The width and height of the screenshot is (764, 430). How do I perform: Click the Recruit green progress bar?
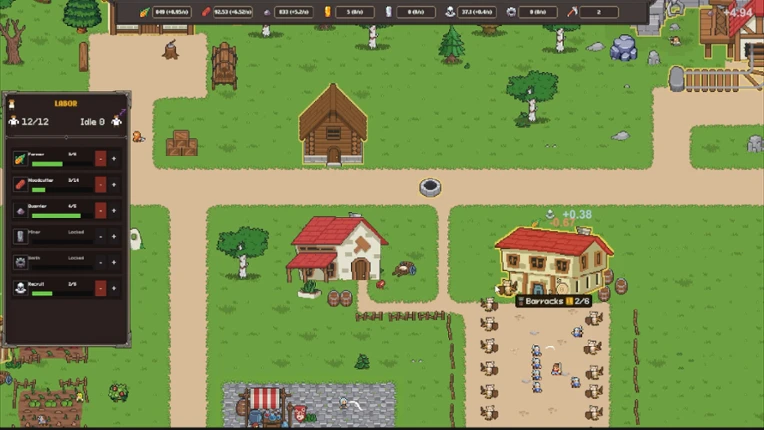(x=42, y=293)
